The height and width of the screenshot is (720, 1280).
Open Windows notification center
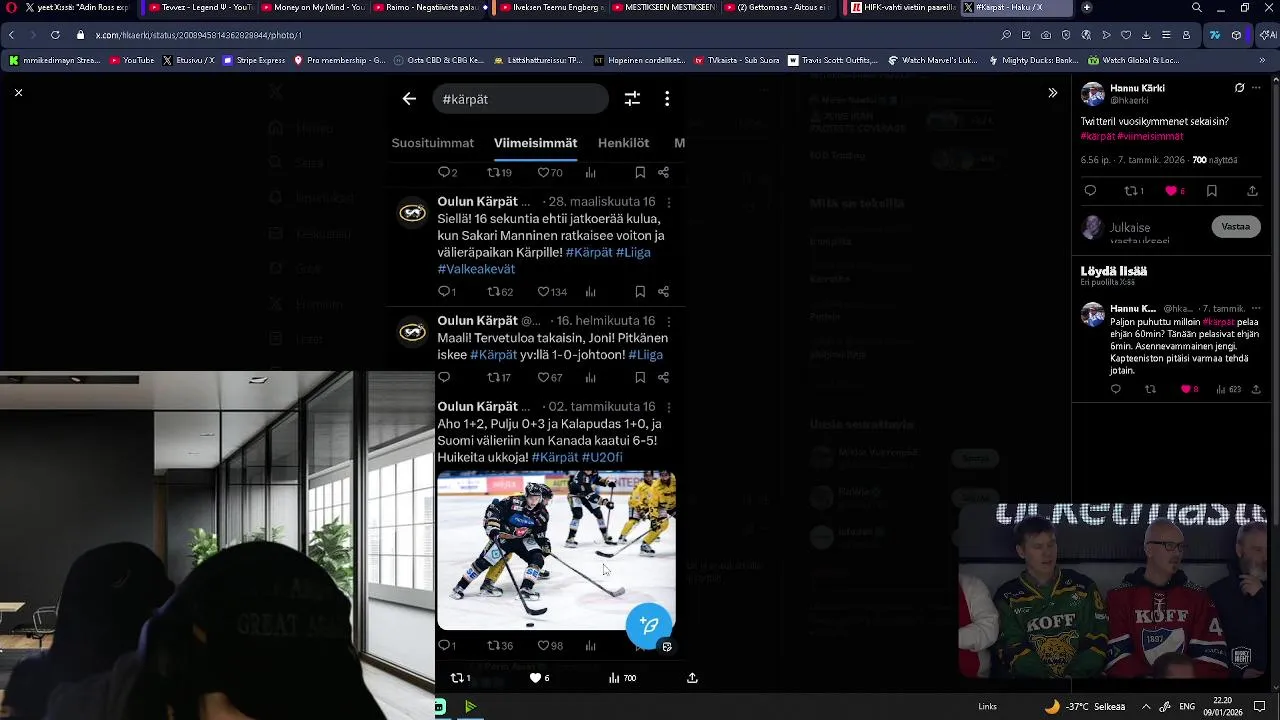(1259, 706)
